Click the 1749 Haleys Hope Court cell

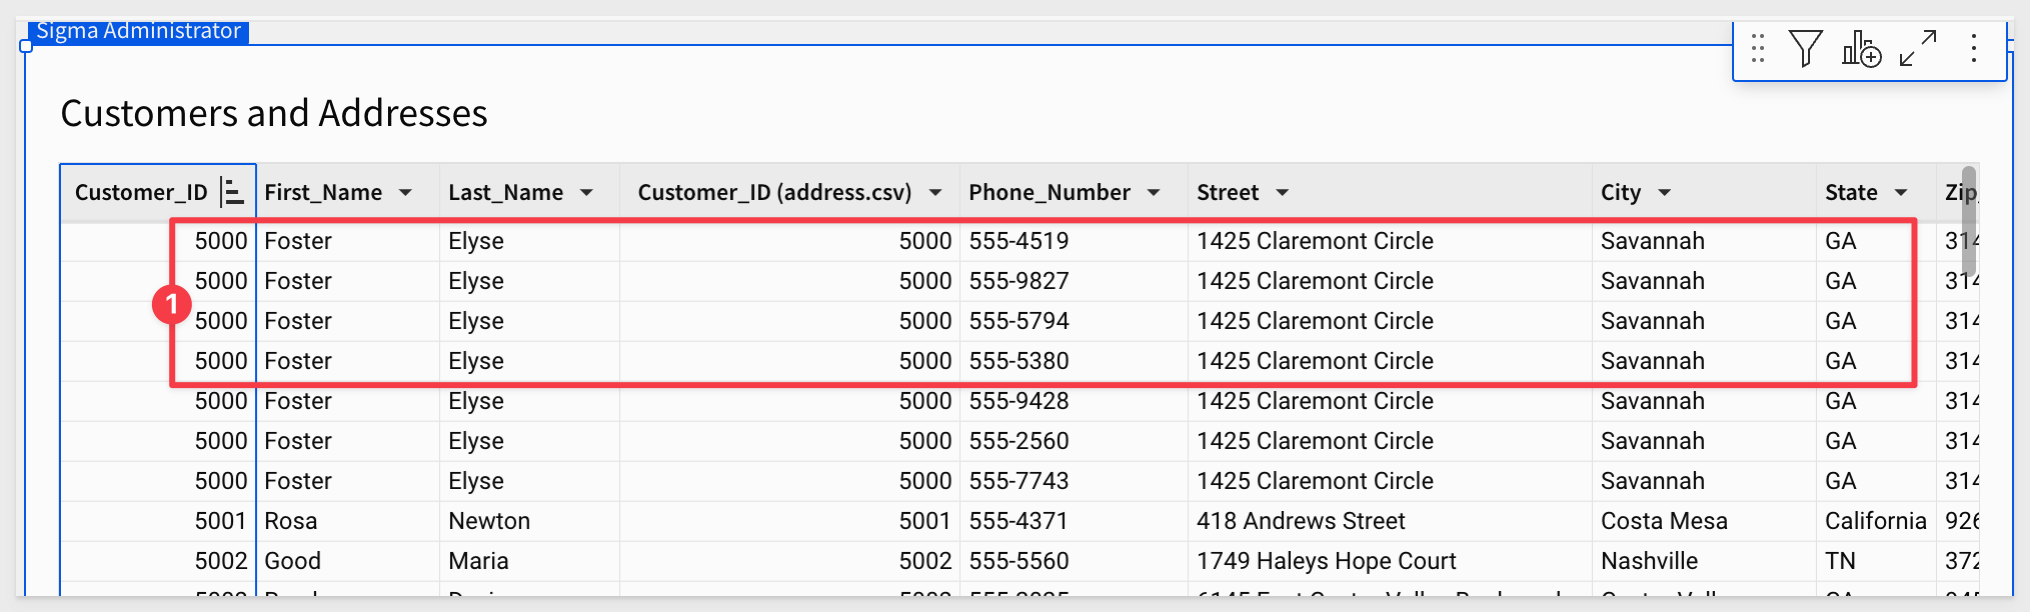pos(1326,561)
